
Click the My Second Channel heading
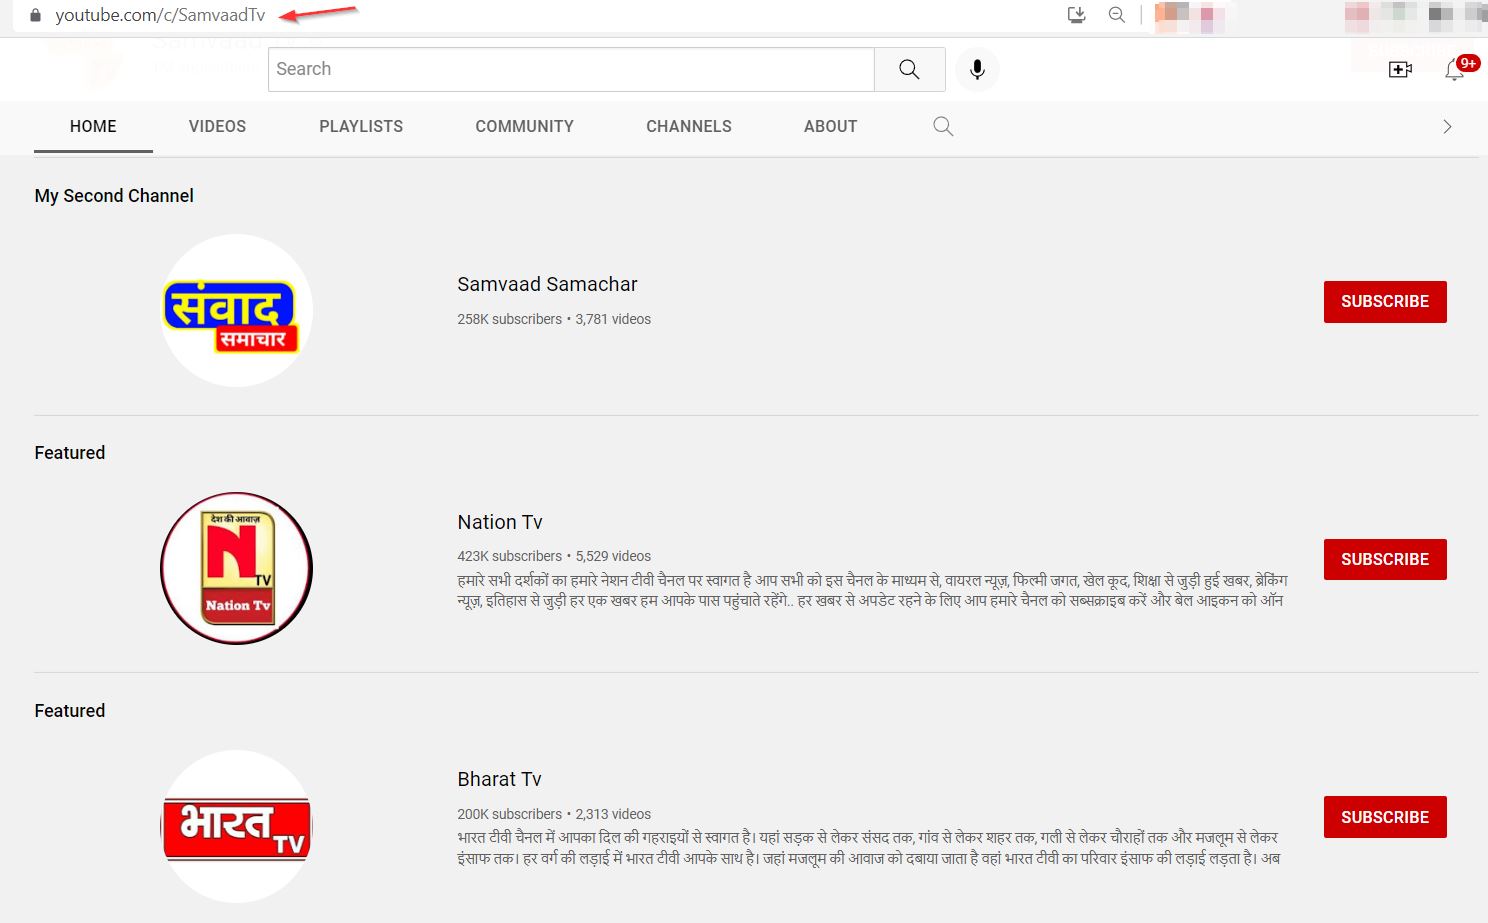[x=114, y=196]
